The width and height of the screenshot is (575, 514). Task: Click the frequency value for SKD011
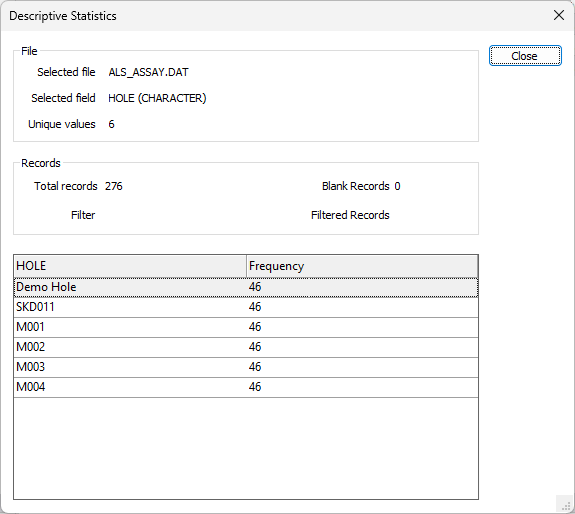click(x=255, y=307)
